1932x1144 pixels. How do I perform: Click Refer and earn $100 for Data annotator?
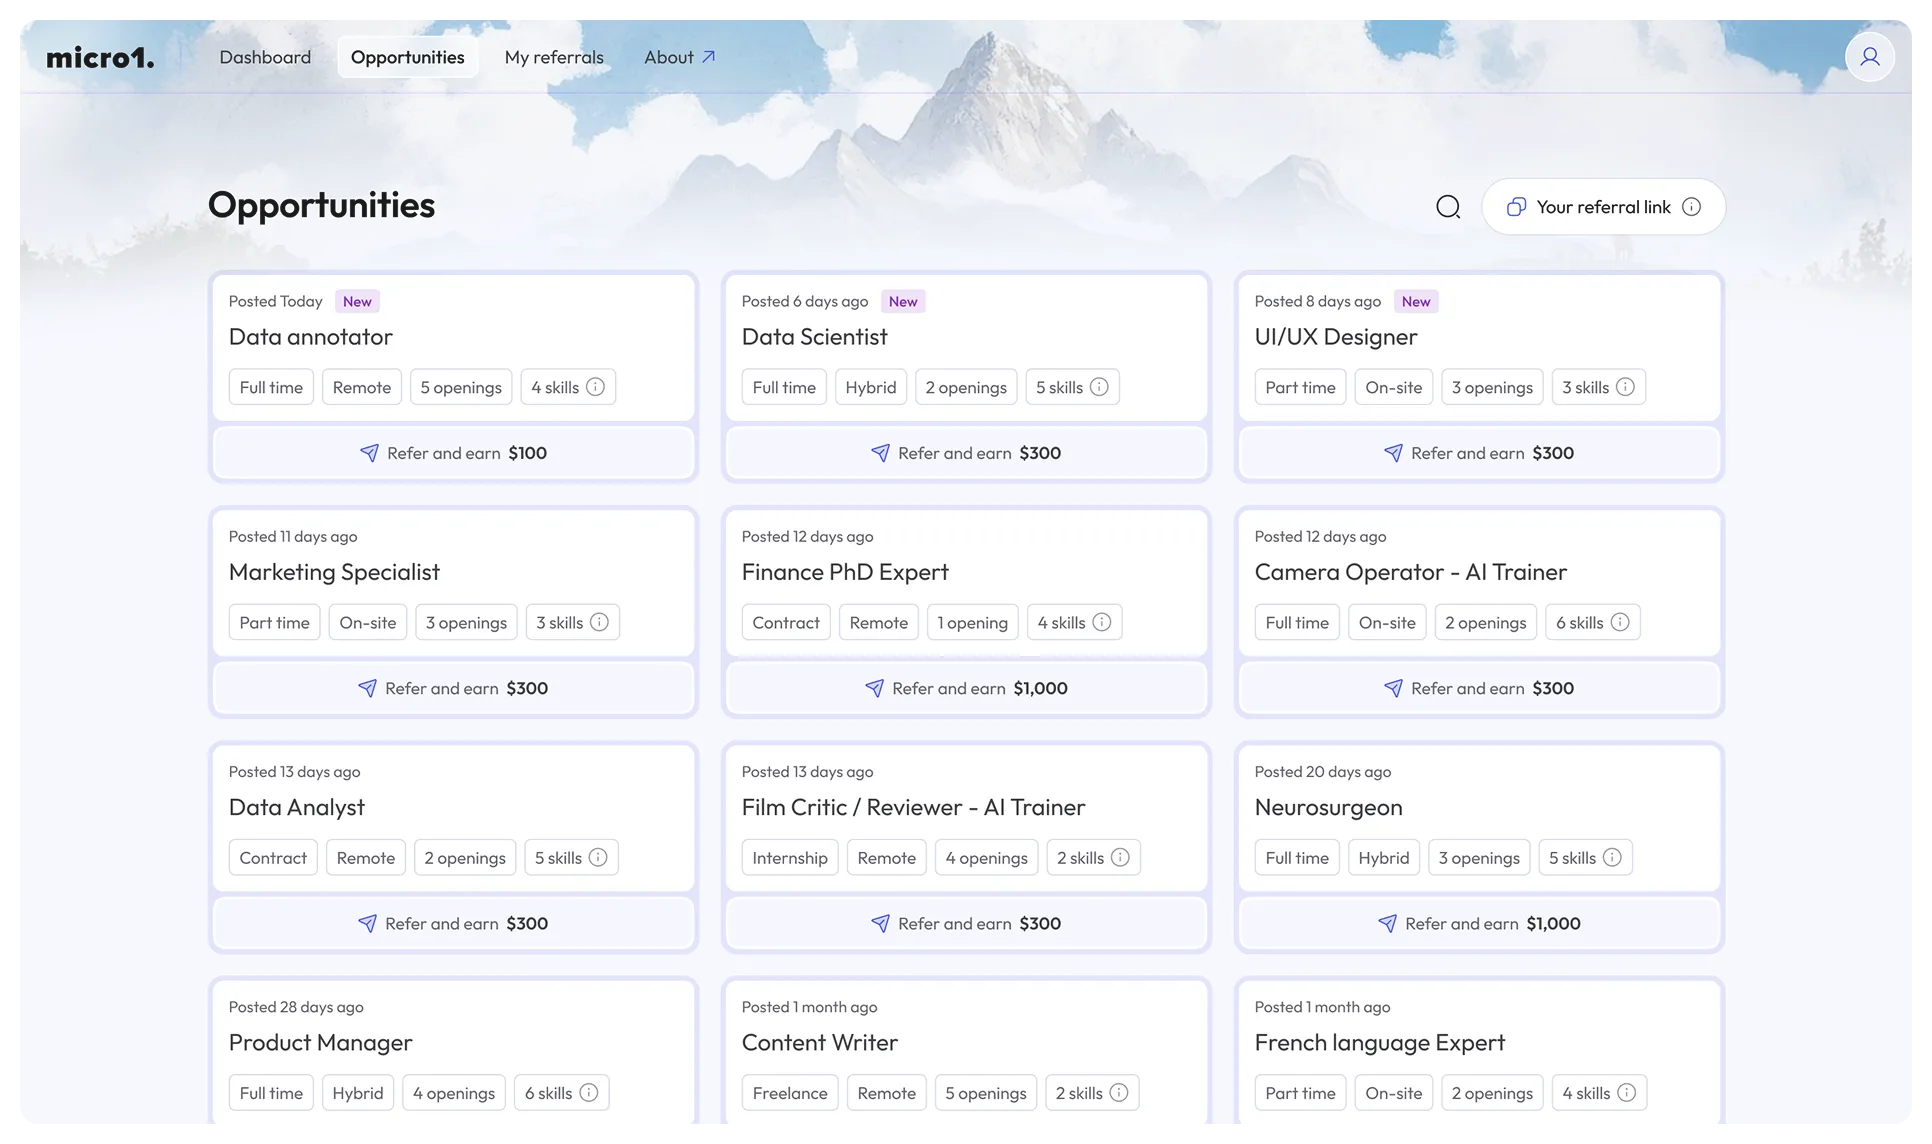click(x=453, y=453)
